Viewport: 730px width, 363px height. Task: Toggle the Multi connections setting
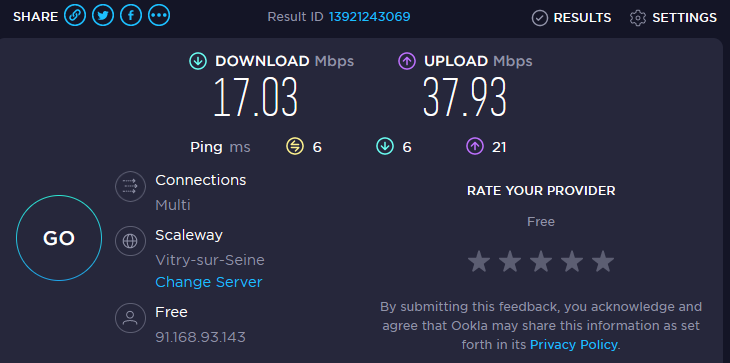pyautogui.click(x=173, y=205)
